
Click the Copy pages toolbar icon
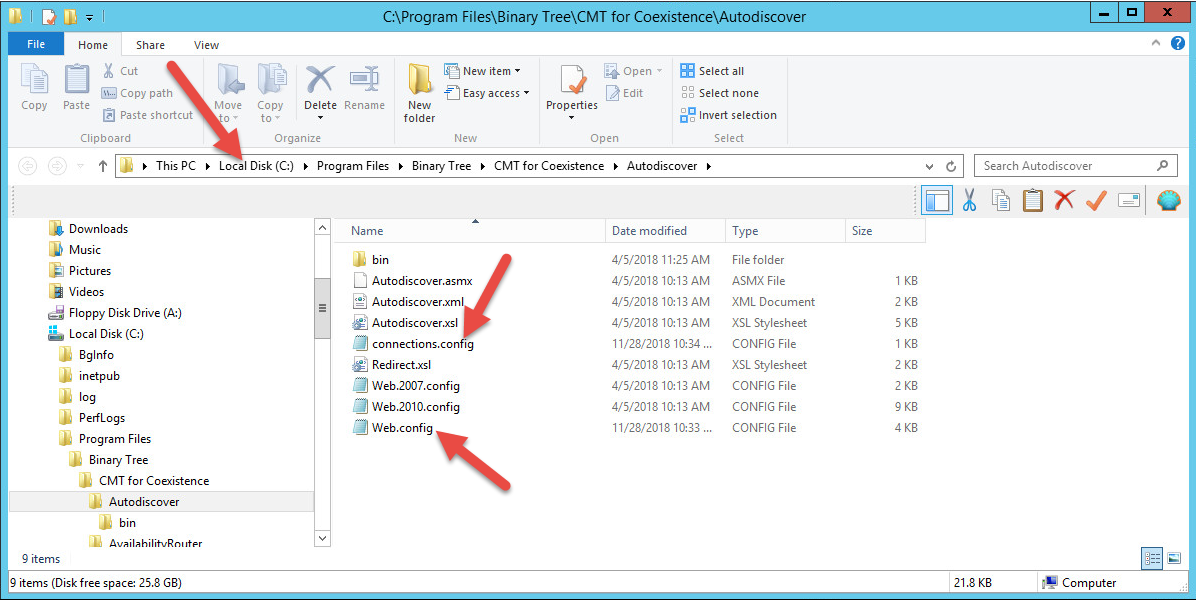[1001, 201]
